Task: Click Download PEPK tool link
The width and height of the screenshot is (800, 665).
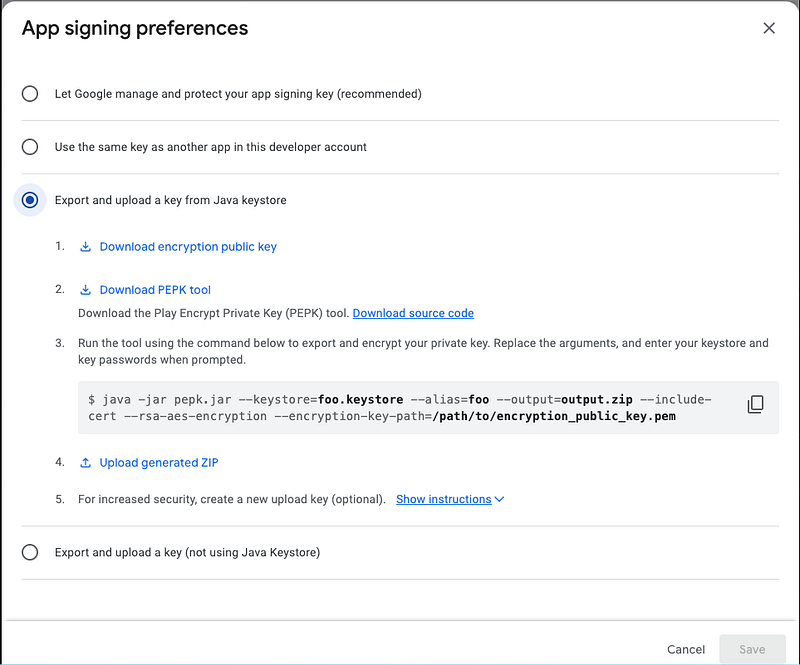Action: 155,290
